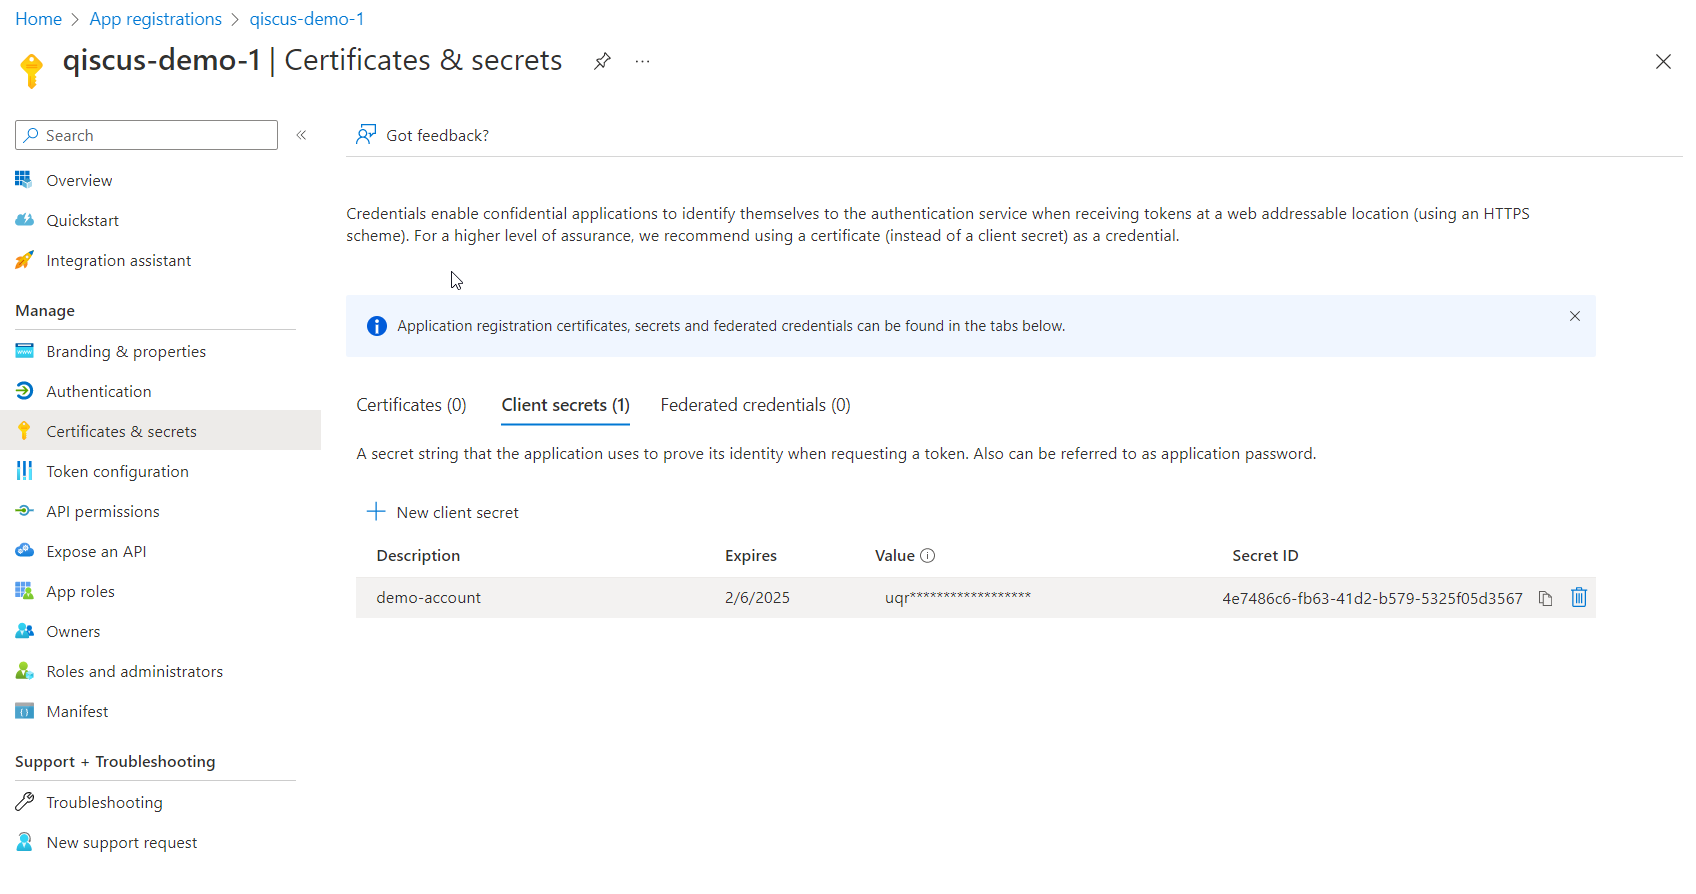
Task: Navigate to Home breadcrumb
Action: (38, 19)
